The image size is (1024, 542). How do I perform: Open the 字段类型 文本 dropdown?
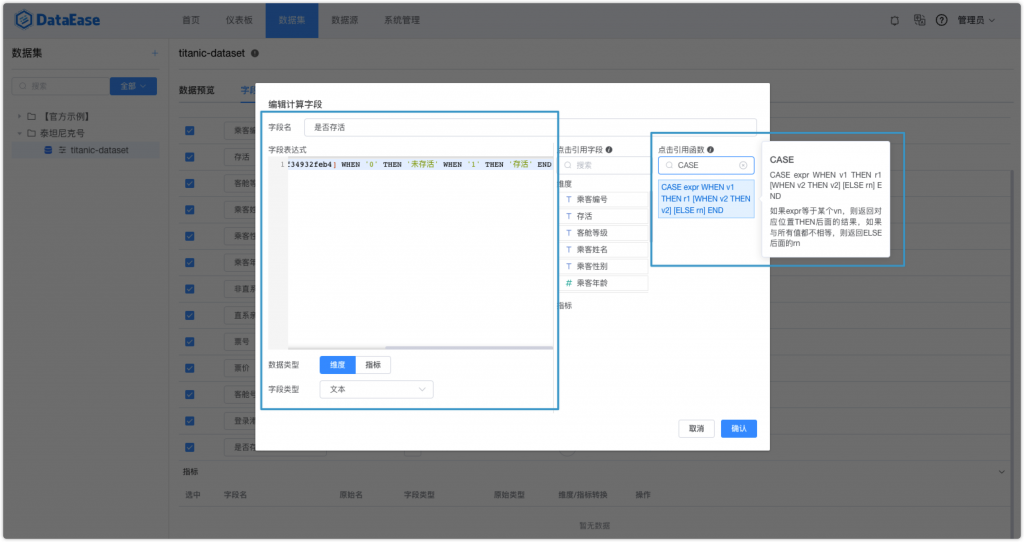click(x=376, y=389)
